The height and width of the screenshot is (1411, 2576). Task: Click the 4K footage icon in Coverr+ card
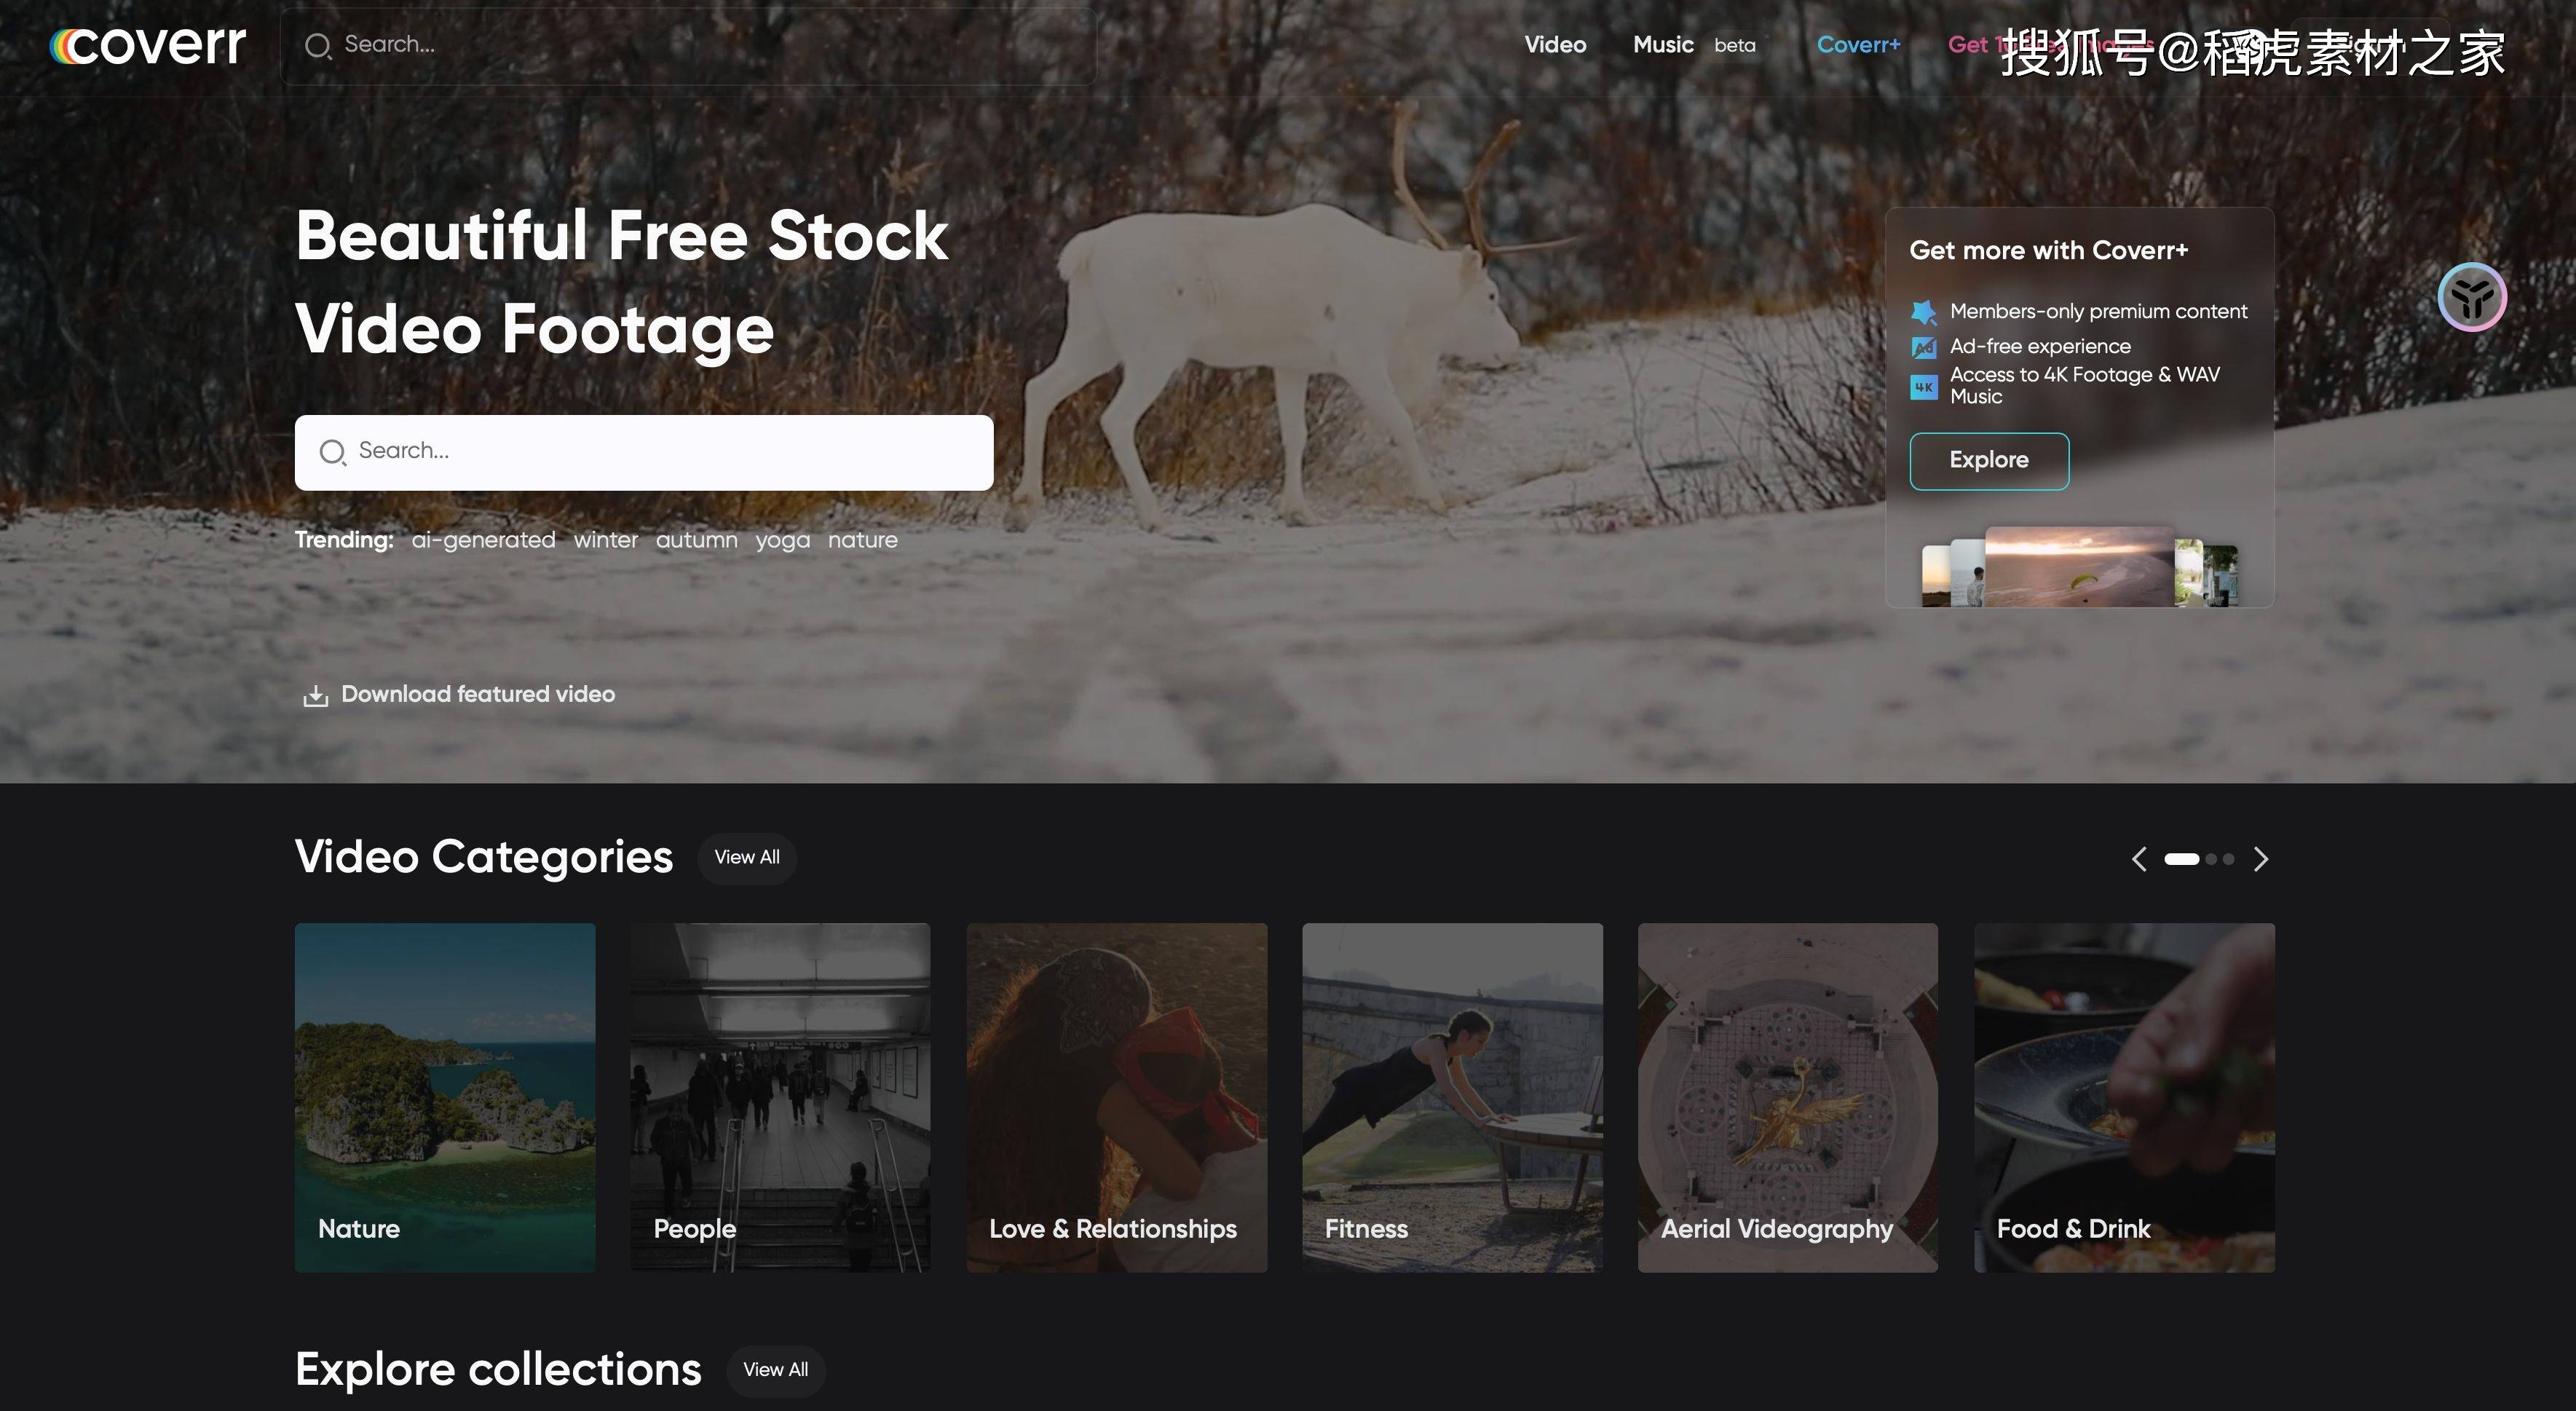[1923, 387]
